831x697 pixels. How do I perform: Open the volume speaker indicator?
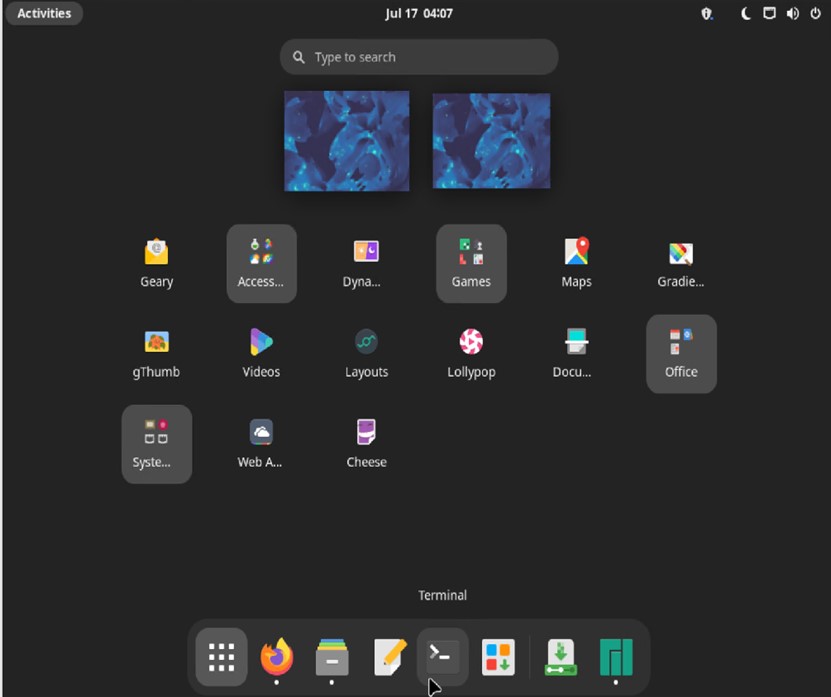(x=792, y=14)
